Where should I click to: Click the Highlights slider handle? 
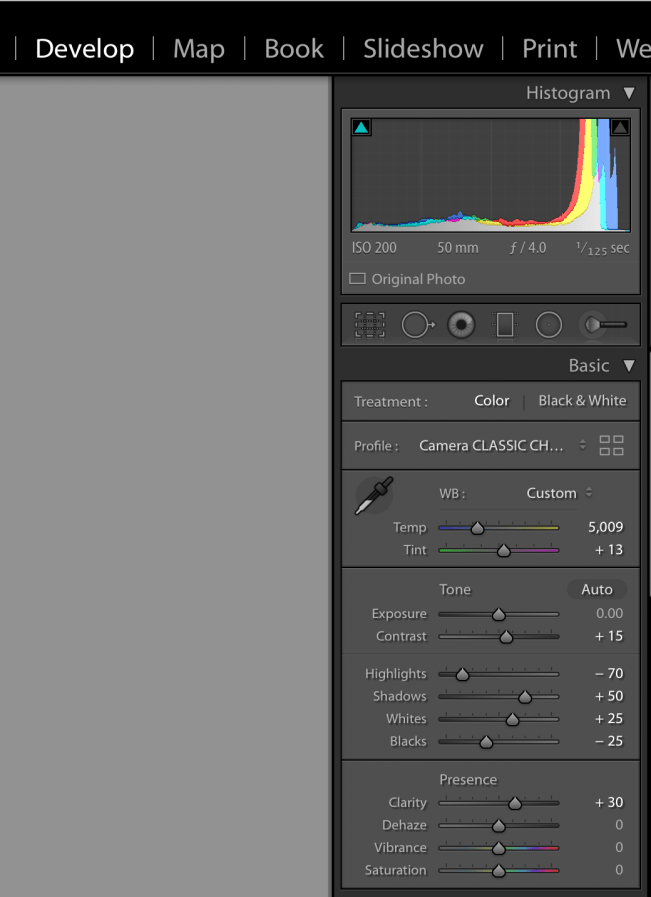[462, 674]
